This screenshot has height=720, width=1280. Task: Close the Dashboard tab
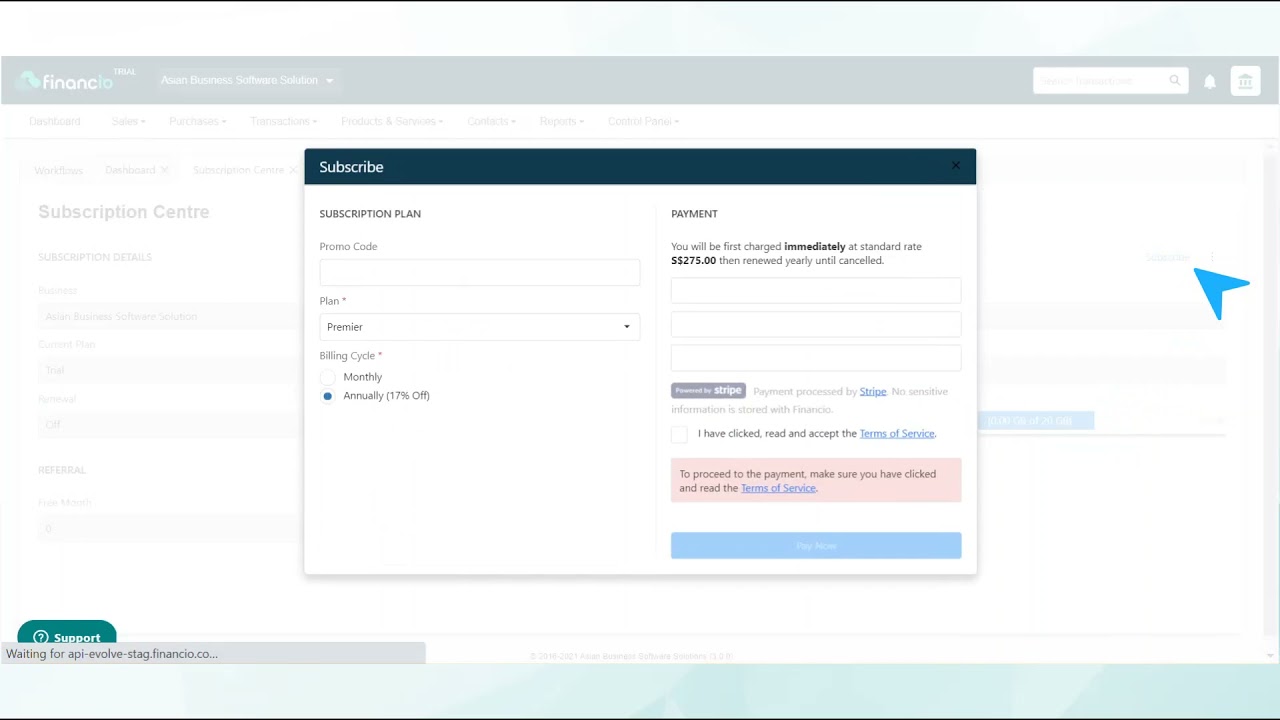click(165, 170)
